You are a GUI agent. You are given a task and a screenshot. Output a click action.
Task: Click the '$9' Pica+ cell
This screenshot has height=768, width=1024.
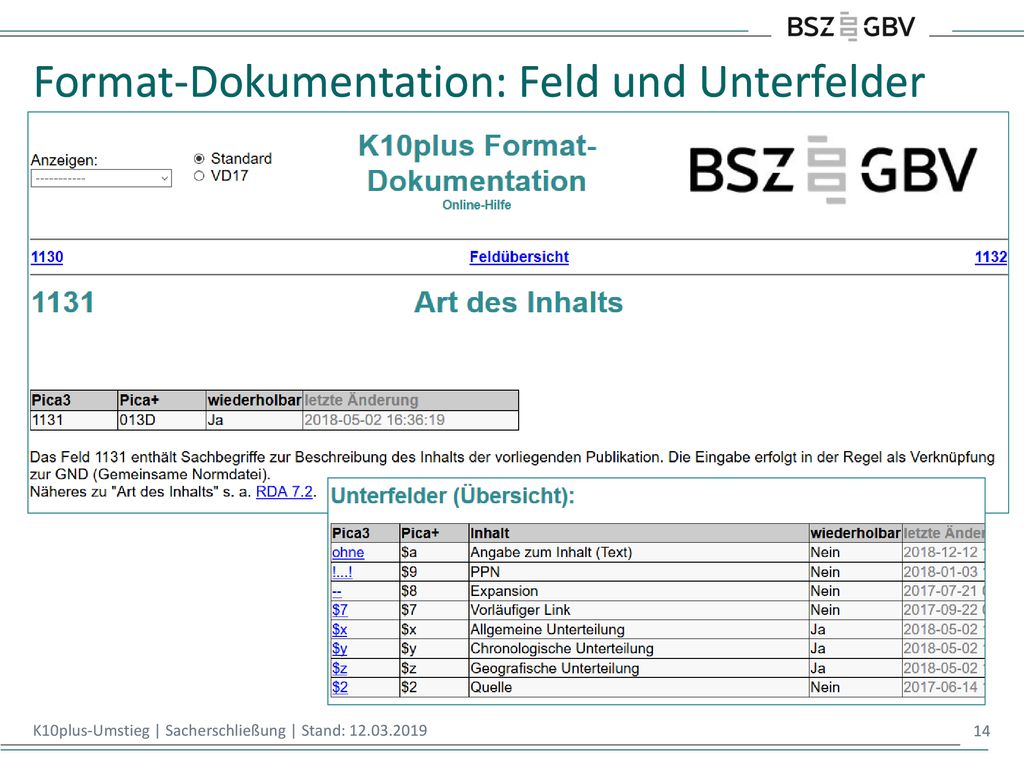pyautogui.click(x=434, y=572)
